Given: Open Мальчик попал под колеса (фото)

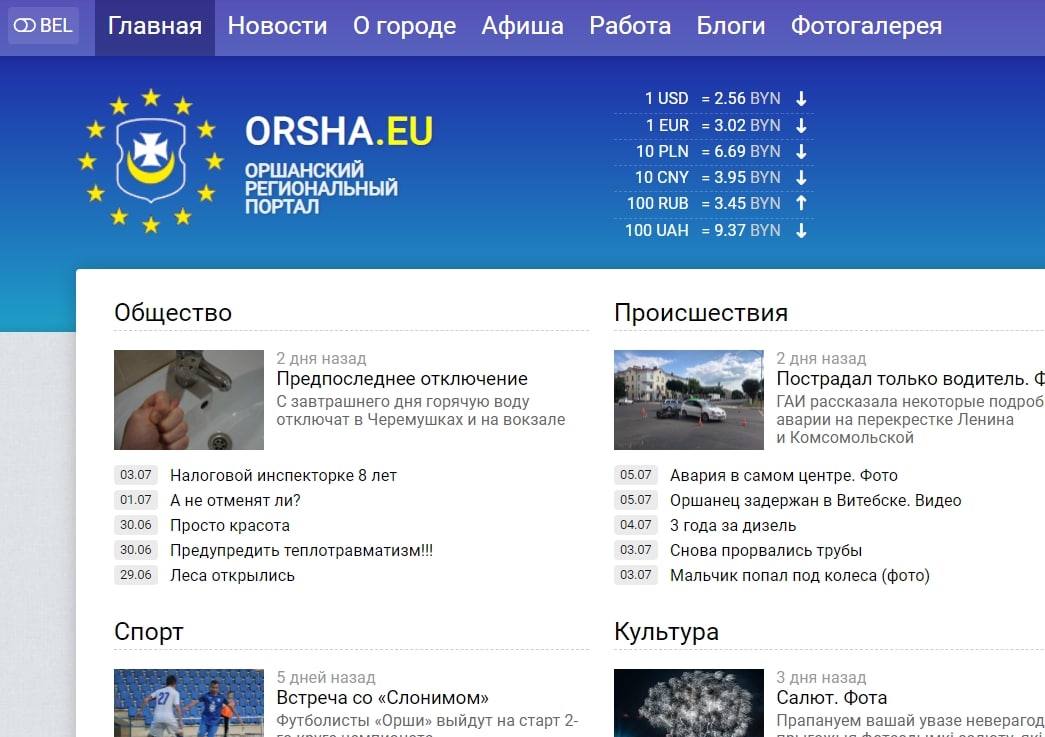Looking at the screenshot, I should pos(800,575).
